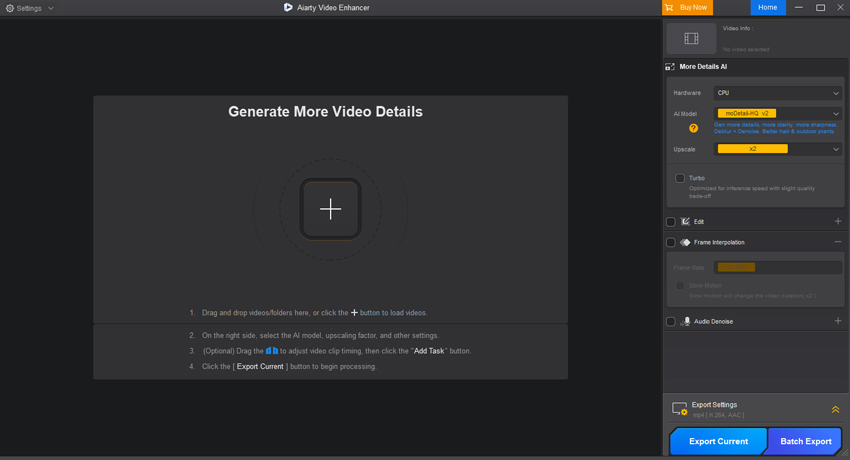The width and height of the screenshot is (850, 460).
Task: Open the Hardware CPU dropdown
Action: click(x=778, y=93)
